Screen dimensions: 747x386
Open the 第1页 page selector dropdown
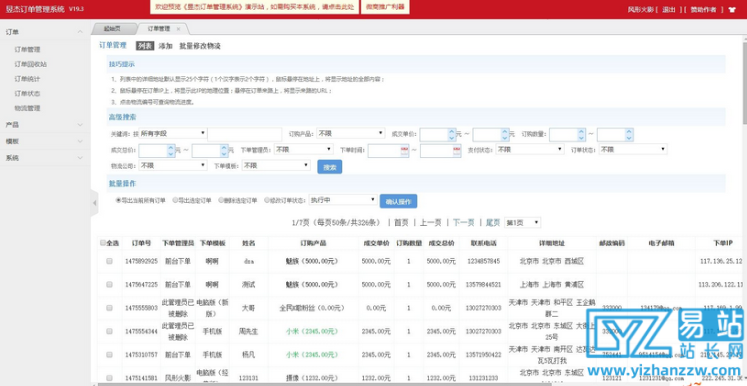pyautogui.click(x=523, y=223)
